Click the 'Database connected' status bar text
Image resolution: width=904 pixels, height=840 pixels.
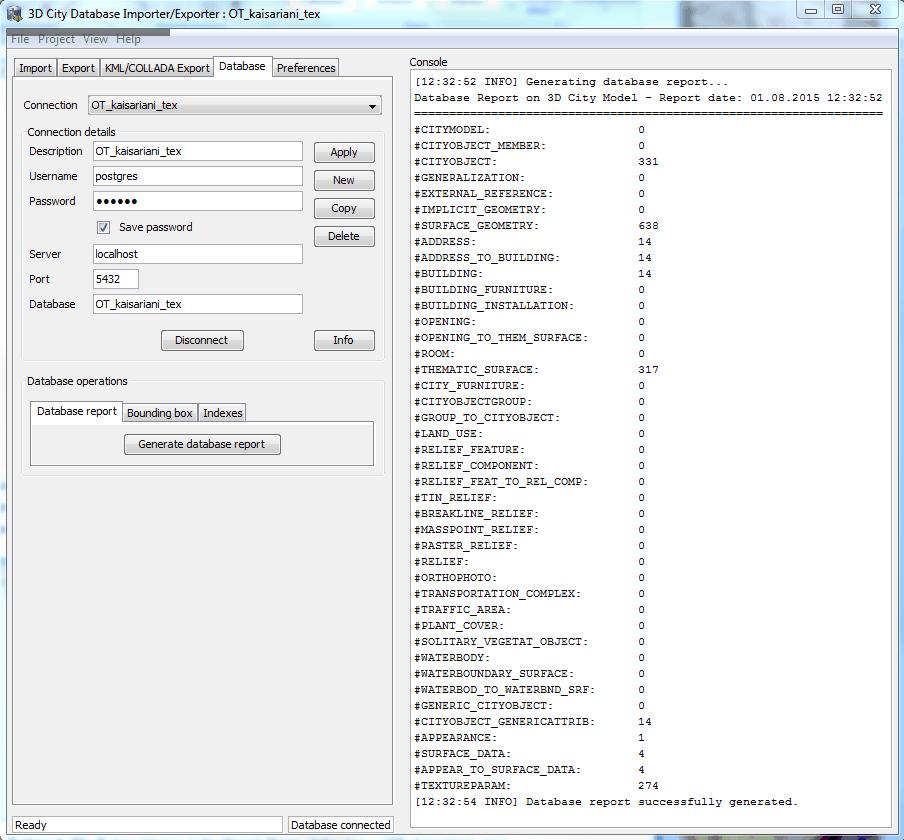[340, 825]
